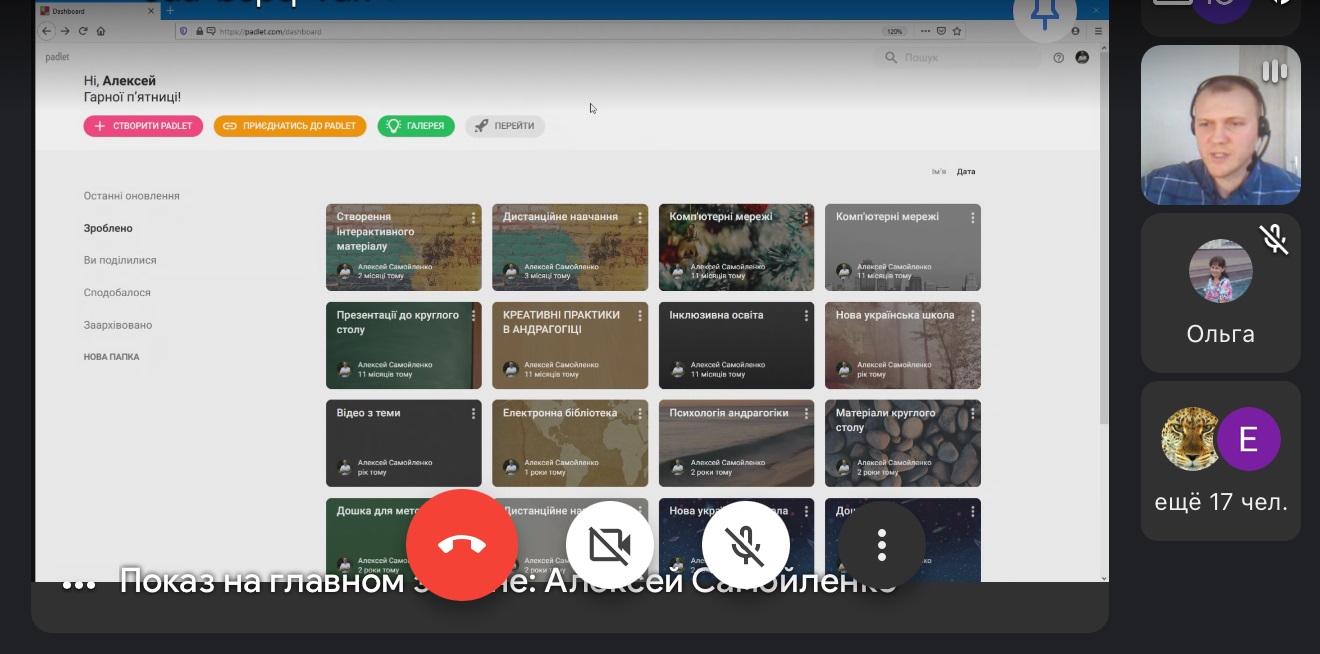
Task: Open a new browser tab with the plus
Action: [170, 11]
